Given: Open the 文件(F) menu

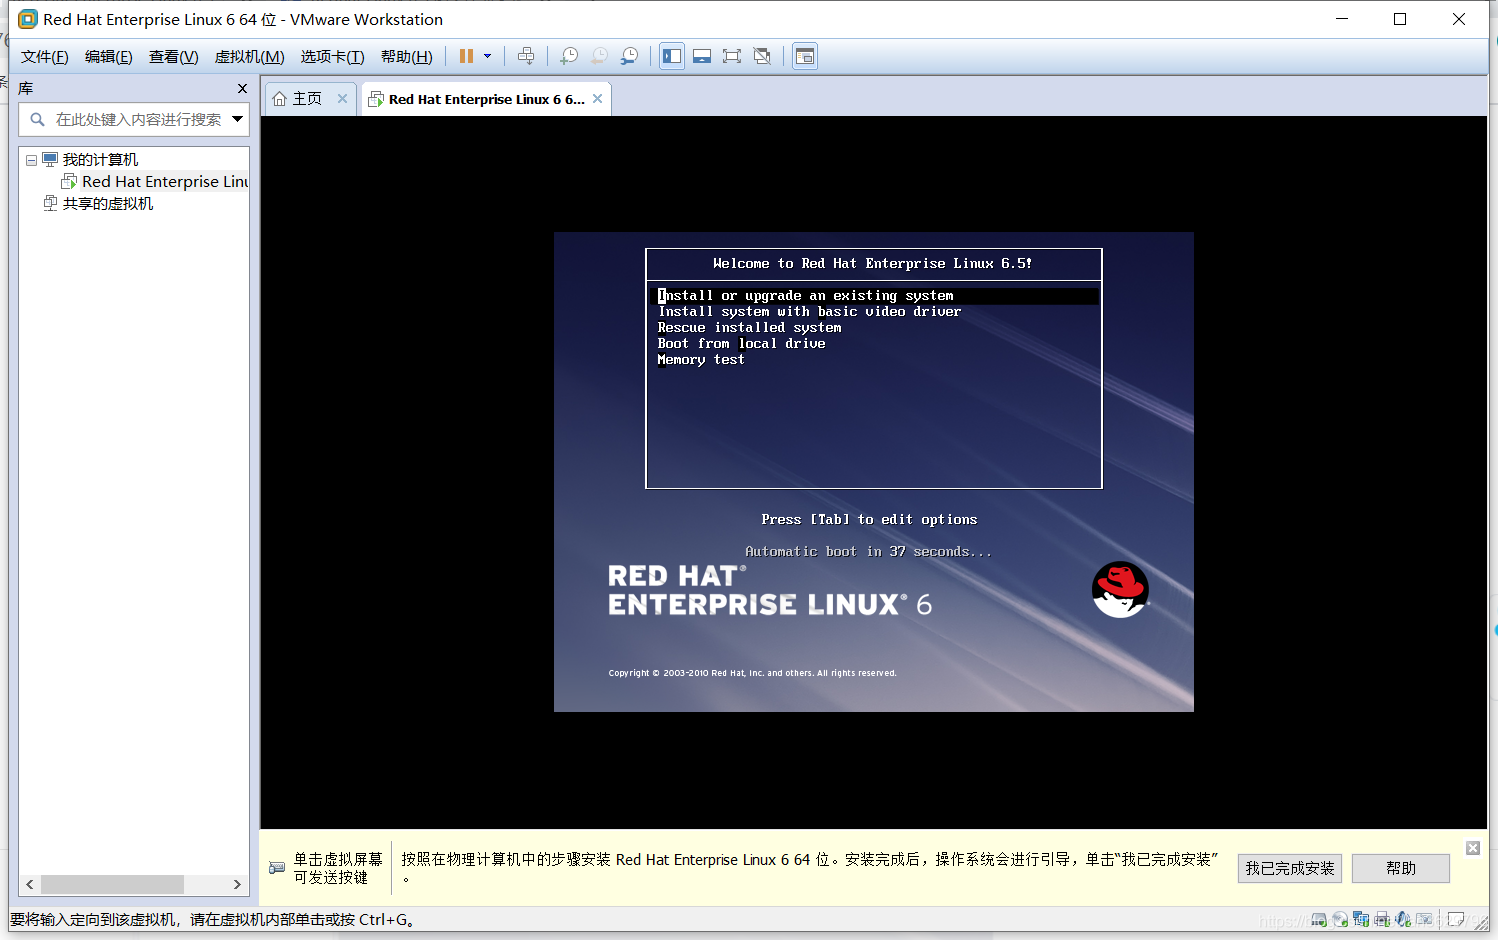Looking at the screenshot, I should (45, 57).
